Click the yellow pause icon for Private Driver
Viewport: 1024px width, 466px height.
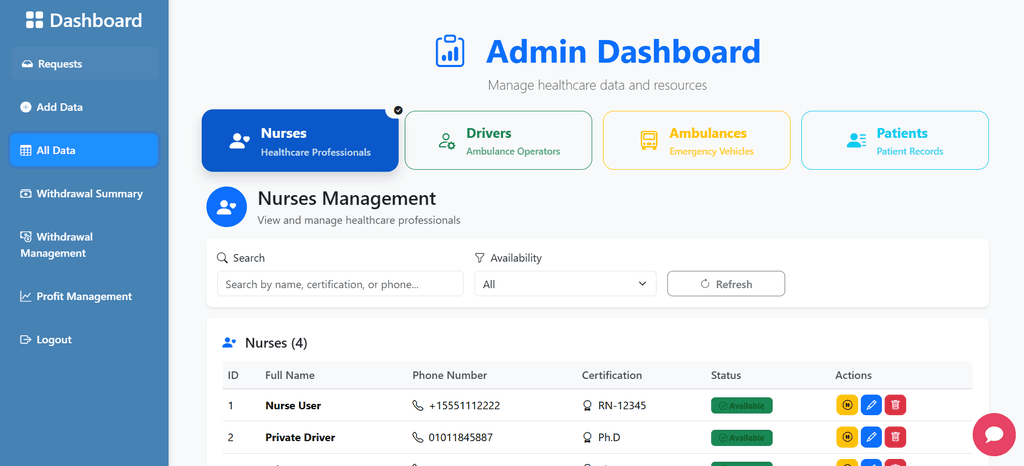point(847,437)
